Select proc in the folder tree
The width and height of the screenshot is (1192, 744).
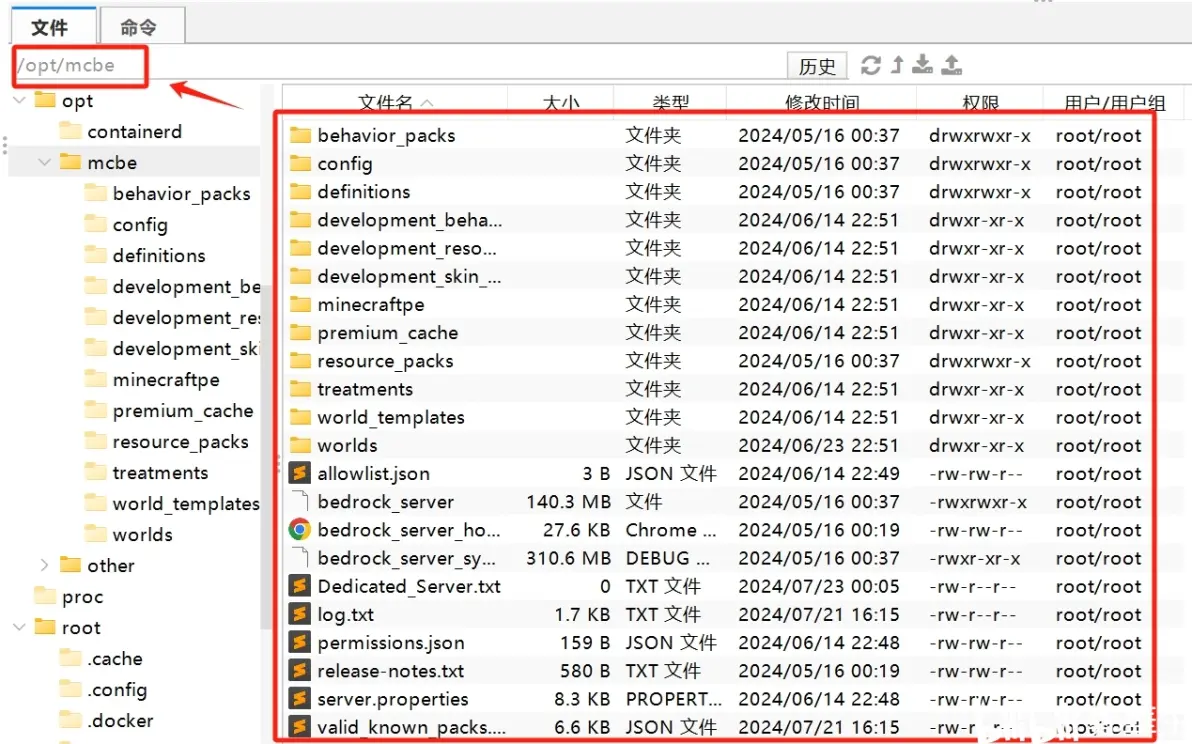(x=83, y=597)
